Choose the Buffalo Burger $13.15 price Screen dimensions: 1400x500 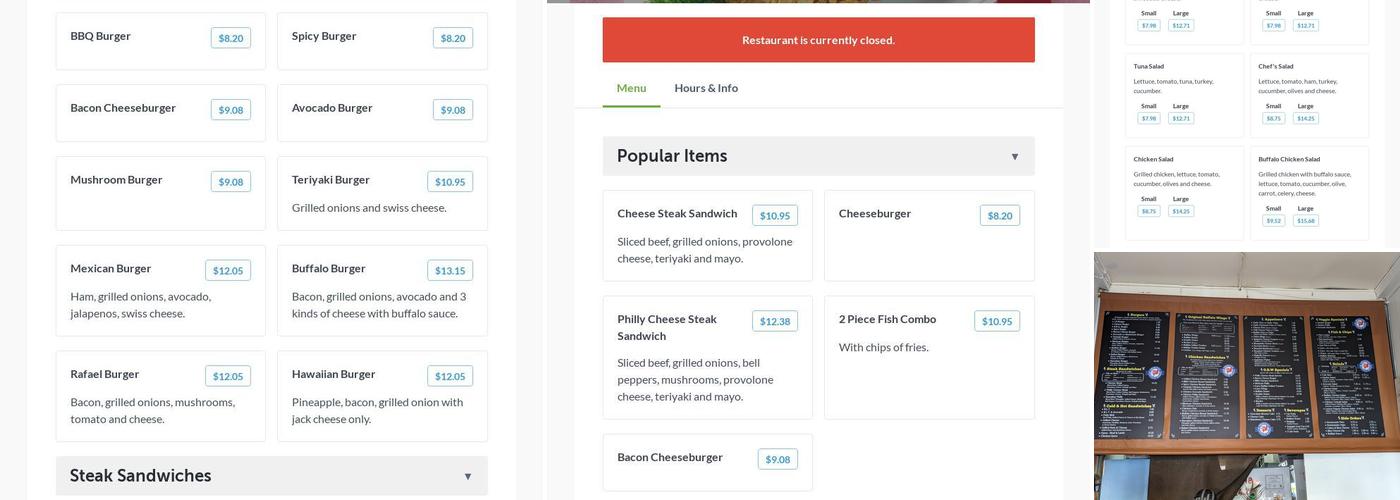pyautogui.click(x=450, y=271)
